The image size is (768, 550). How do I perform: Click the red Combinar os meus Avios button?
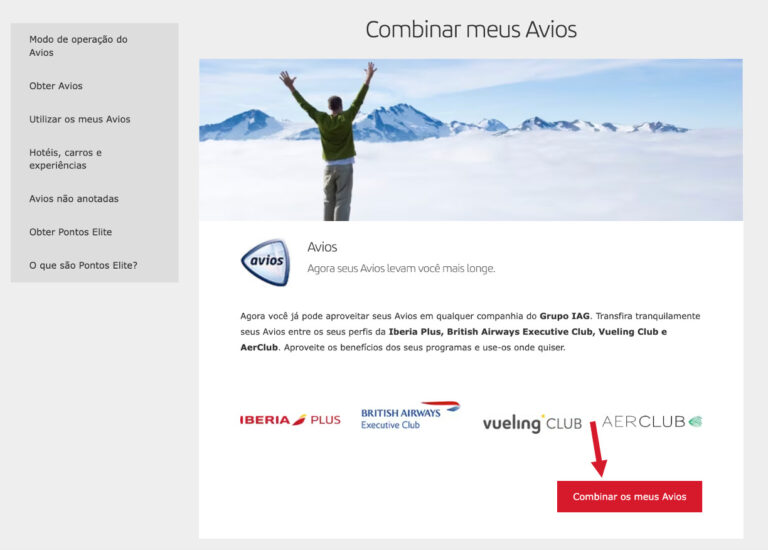coord(629,497)
